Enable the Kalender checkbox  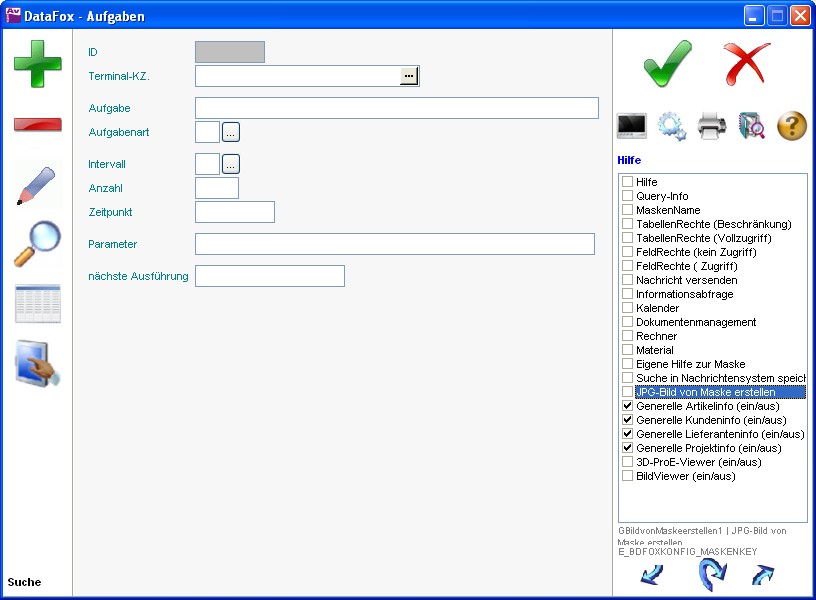coord(628,308)
